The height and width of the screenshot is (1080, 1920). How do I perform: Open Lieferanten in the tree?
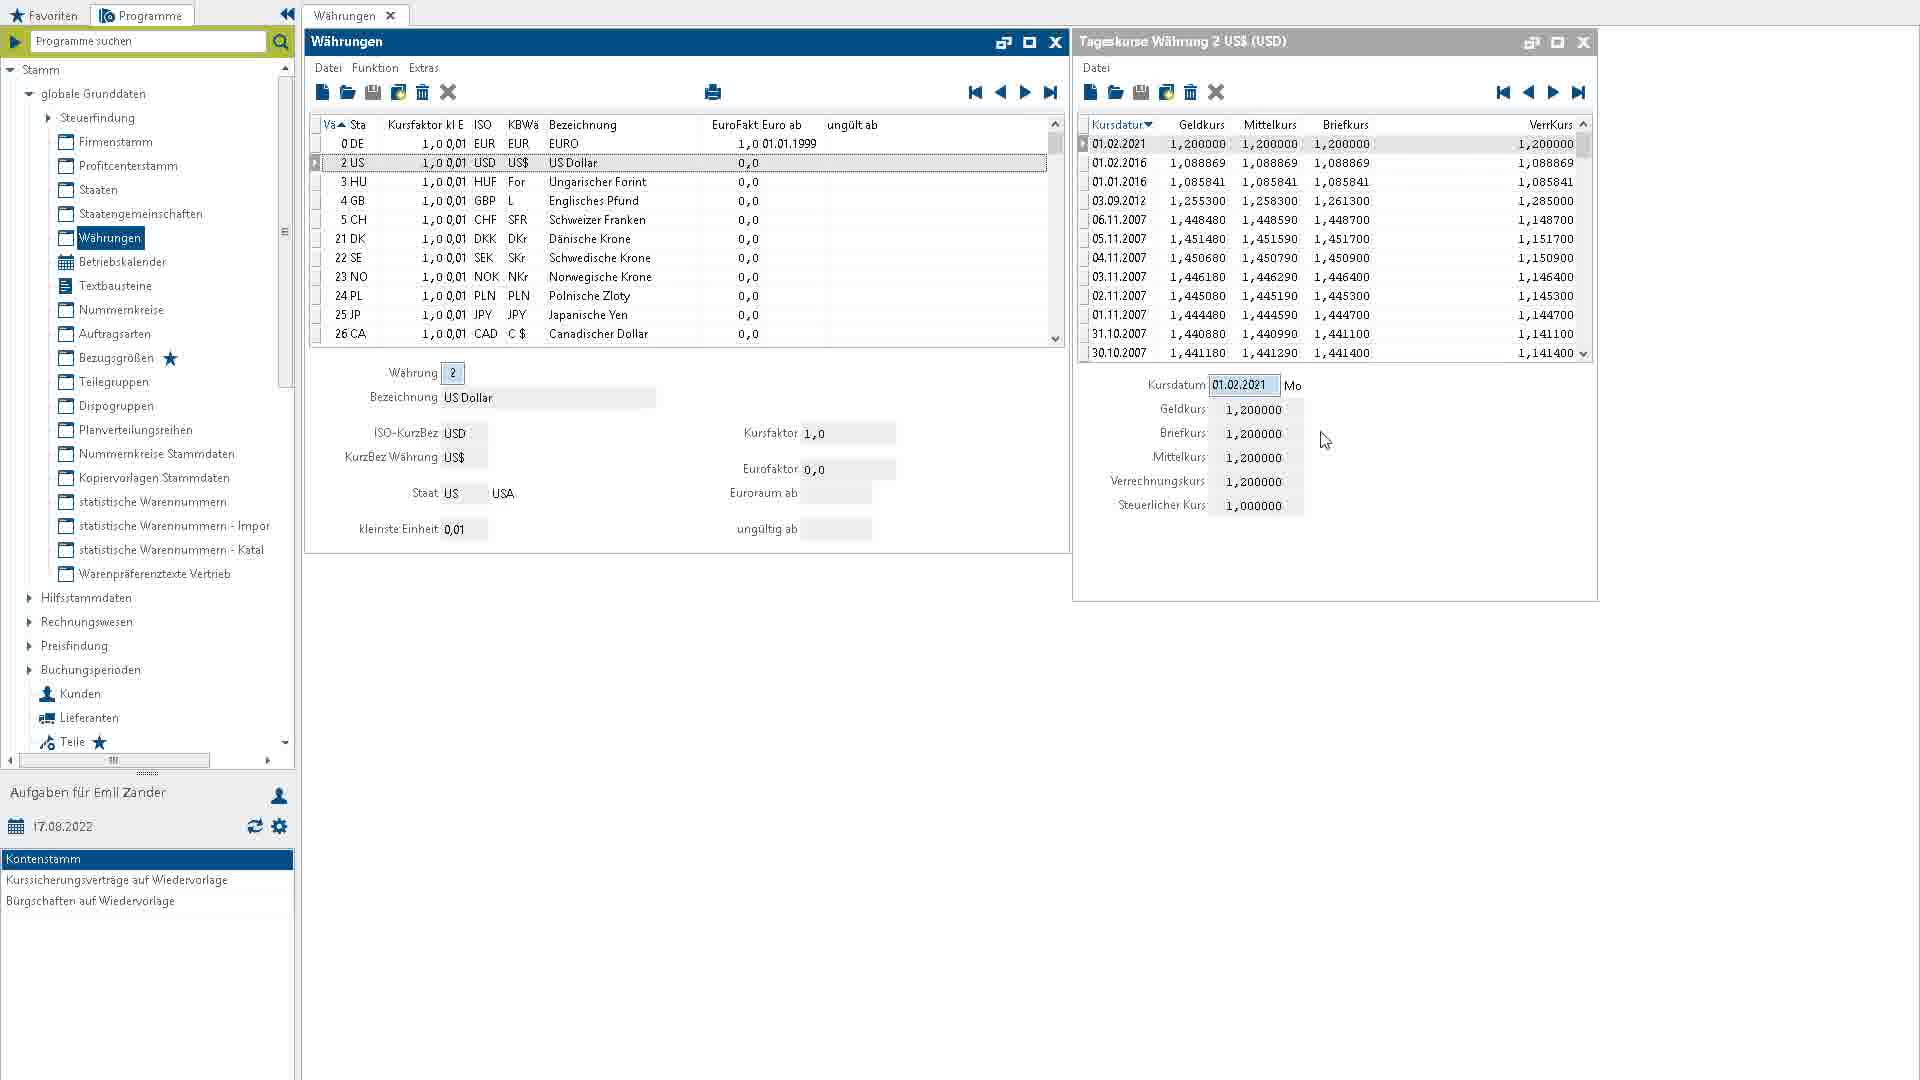[89, 718]
